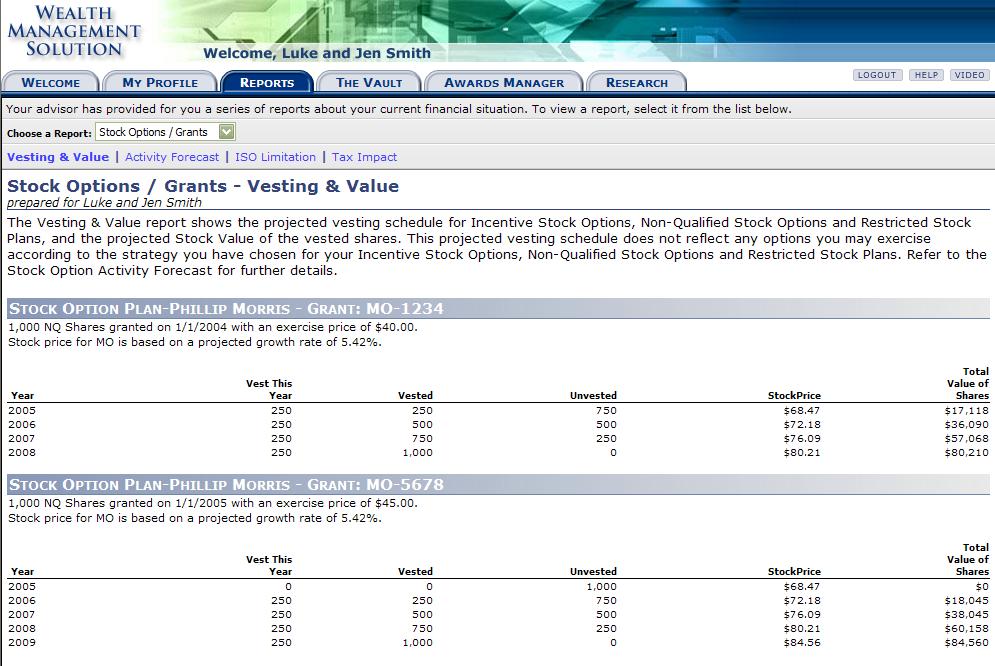Click total share value $60,158

(966, 629)
